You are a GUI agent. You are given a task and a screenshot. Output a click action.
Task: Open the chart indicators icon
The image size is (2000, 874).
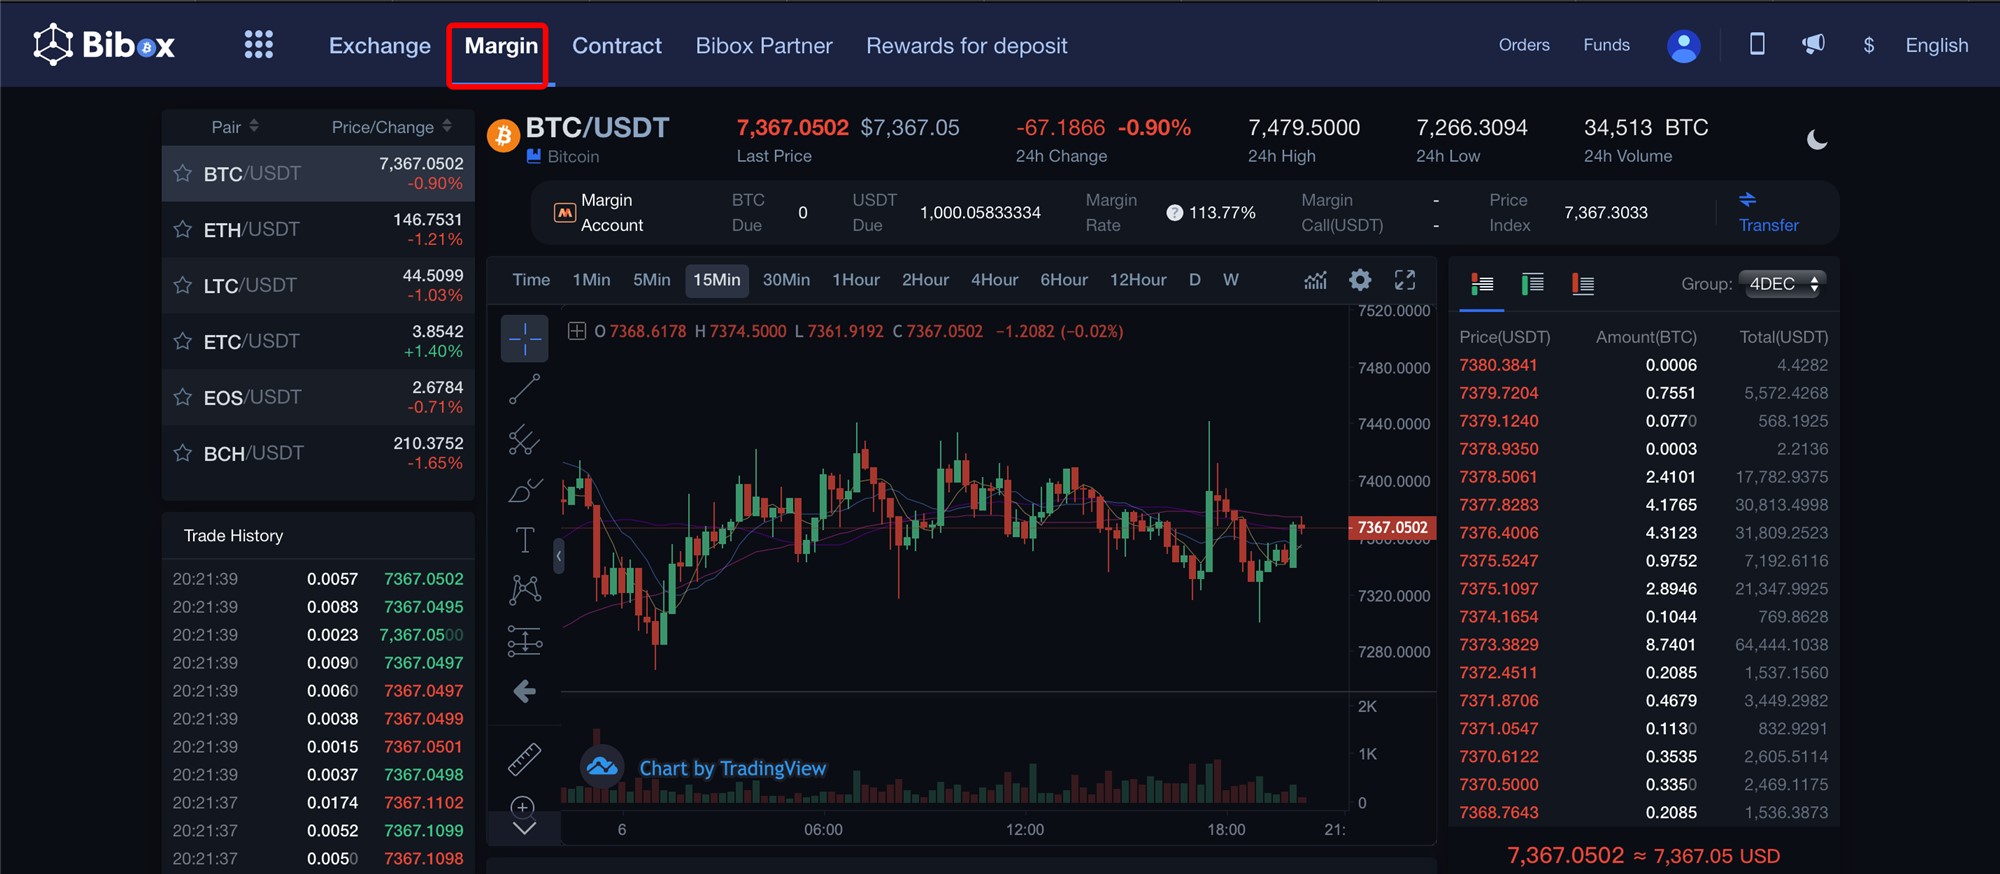click(1315, 280)
